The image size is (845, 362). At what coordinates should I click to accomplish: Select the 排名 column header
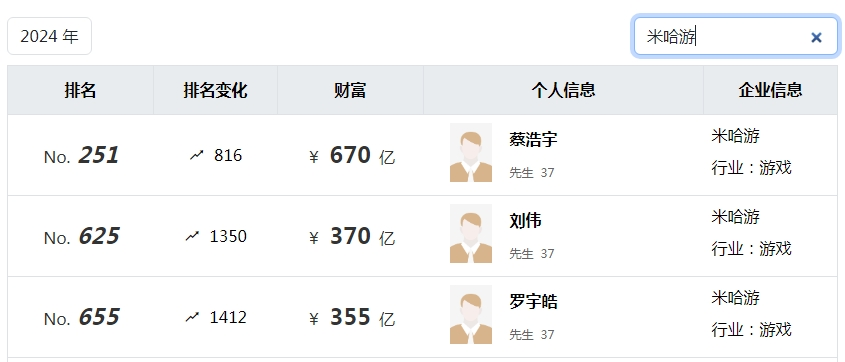coord(80,90)
